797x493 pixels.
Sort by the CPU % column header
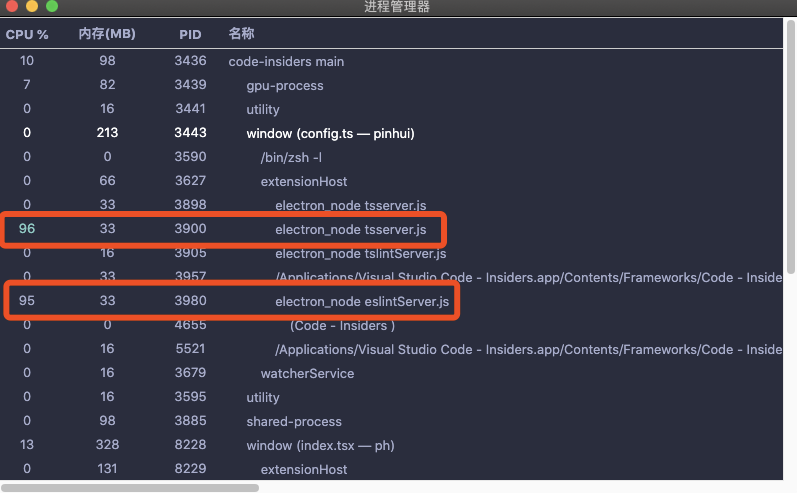point(27,35)
